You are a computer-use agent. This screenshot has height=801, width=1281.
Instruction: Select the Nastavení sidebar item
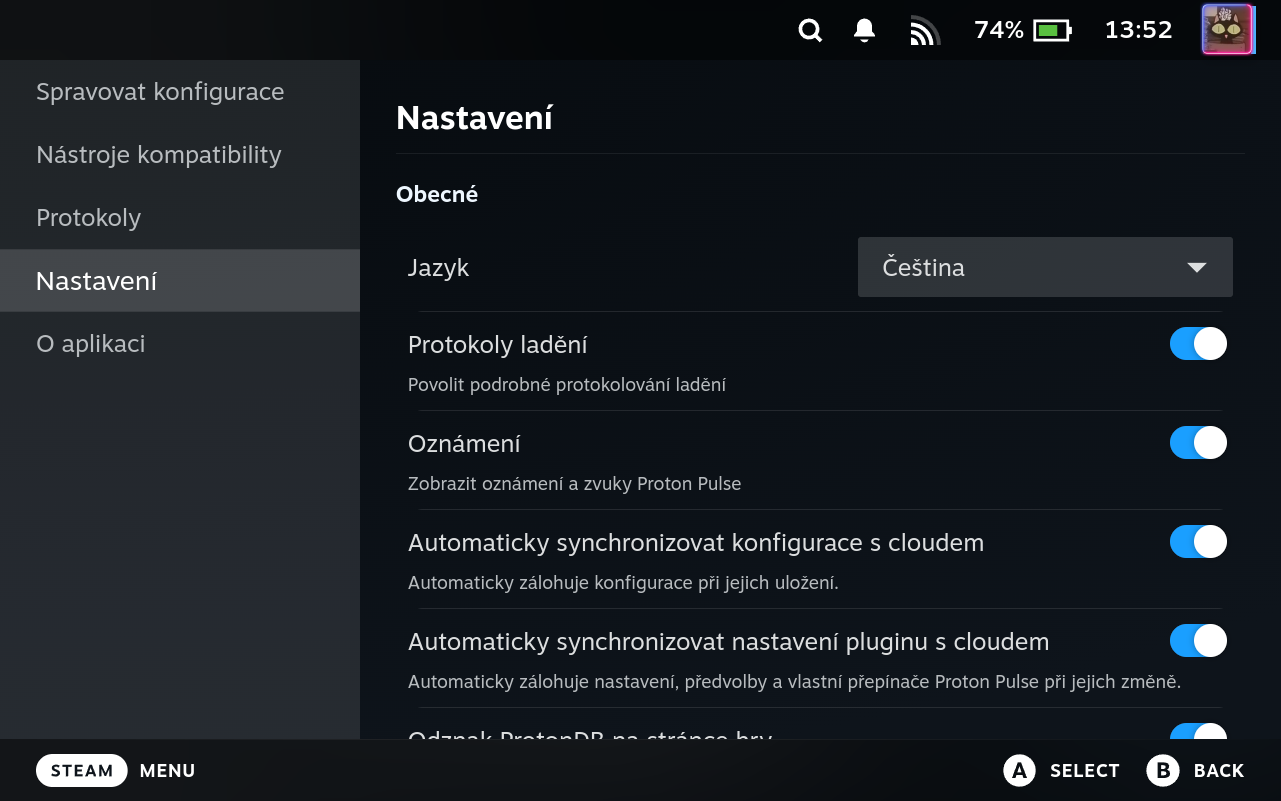[x=180, y=281]
